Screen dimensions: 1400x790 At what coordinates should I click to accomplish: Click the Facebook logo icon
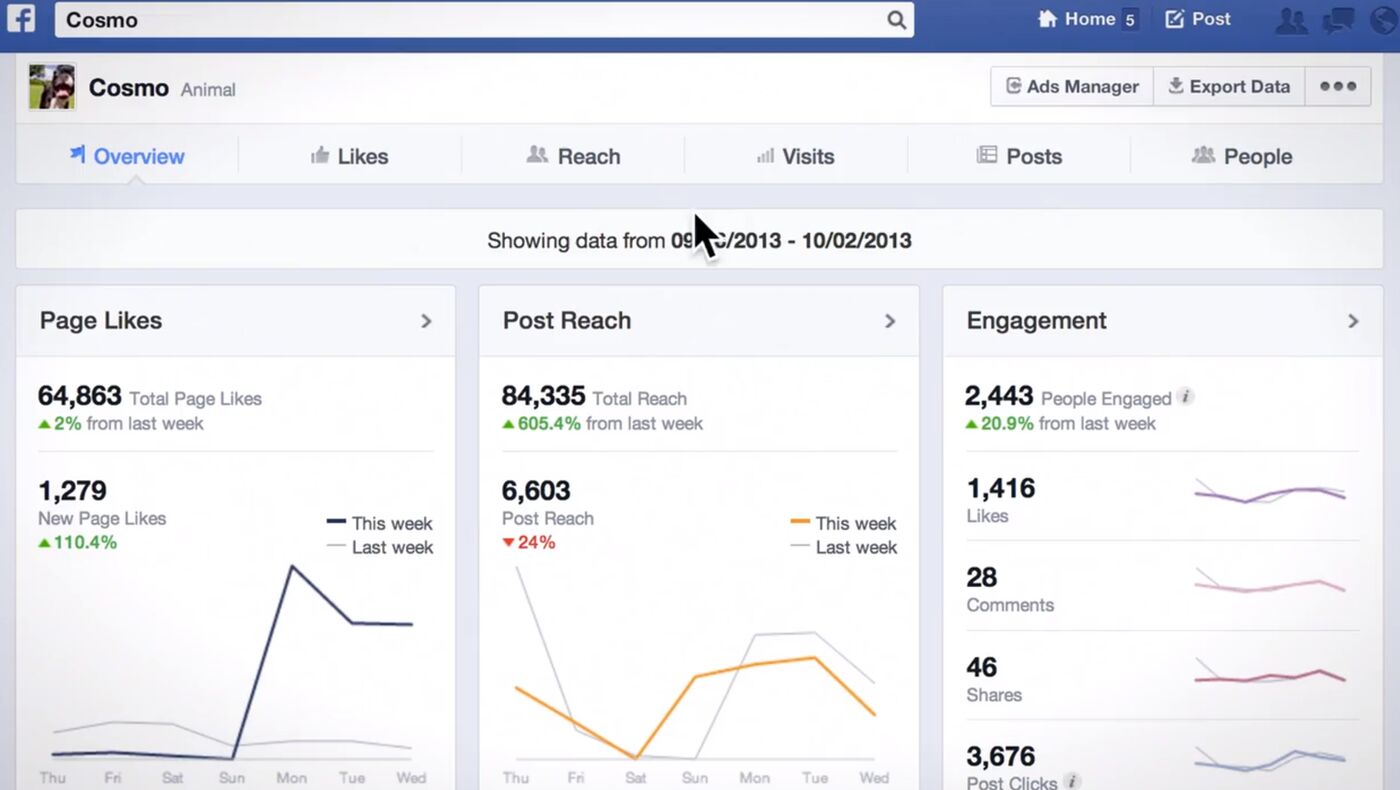click(20, 19)
